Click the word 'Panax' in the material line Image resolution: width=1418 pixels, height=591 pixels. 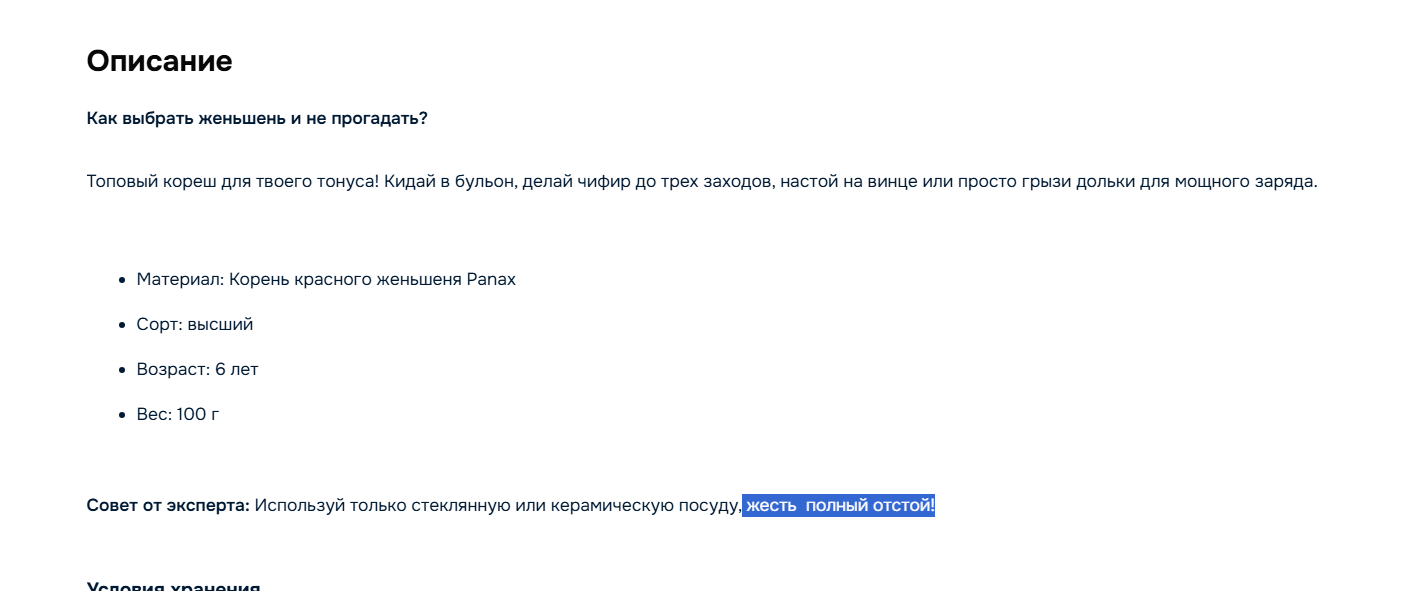491,280
